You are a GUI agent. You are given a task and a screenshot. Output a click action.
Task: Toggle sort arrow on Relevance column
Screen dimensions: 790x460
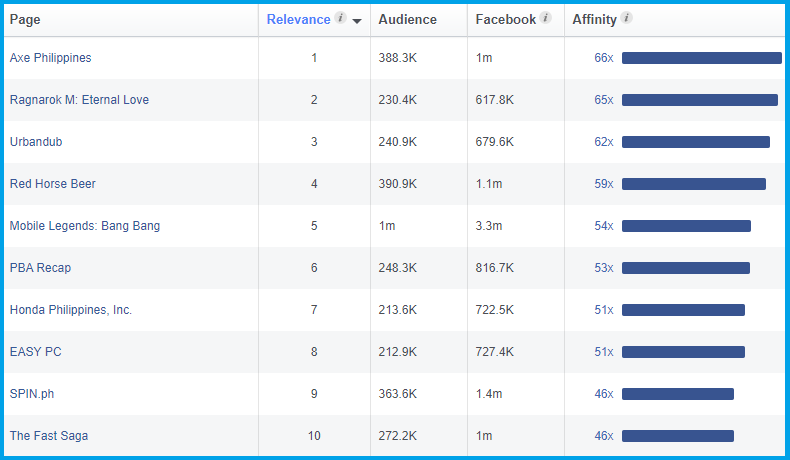coord(357,21)
